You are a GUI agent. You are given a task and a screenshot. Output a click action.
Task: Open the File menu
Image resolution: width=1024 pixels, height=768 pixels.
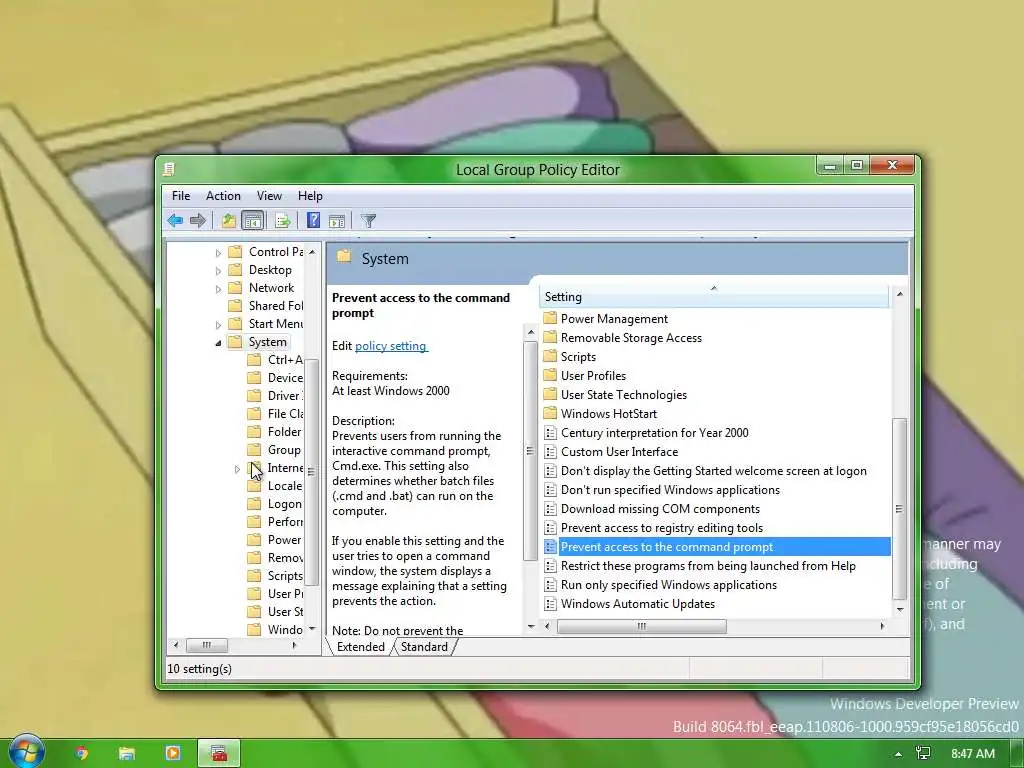point(181,196)
